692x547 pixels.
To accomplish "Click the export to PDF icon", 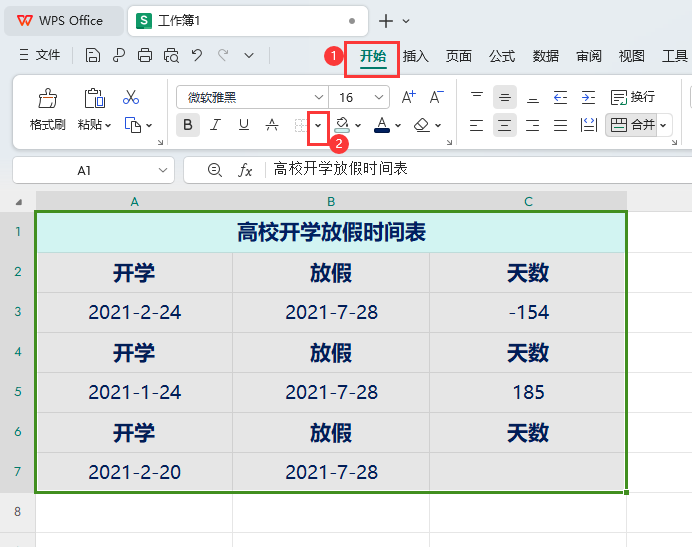I will 119,56.
